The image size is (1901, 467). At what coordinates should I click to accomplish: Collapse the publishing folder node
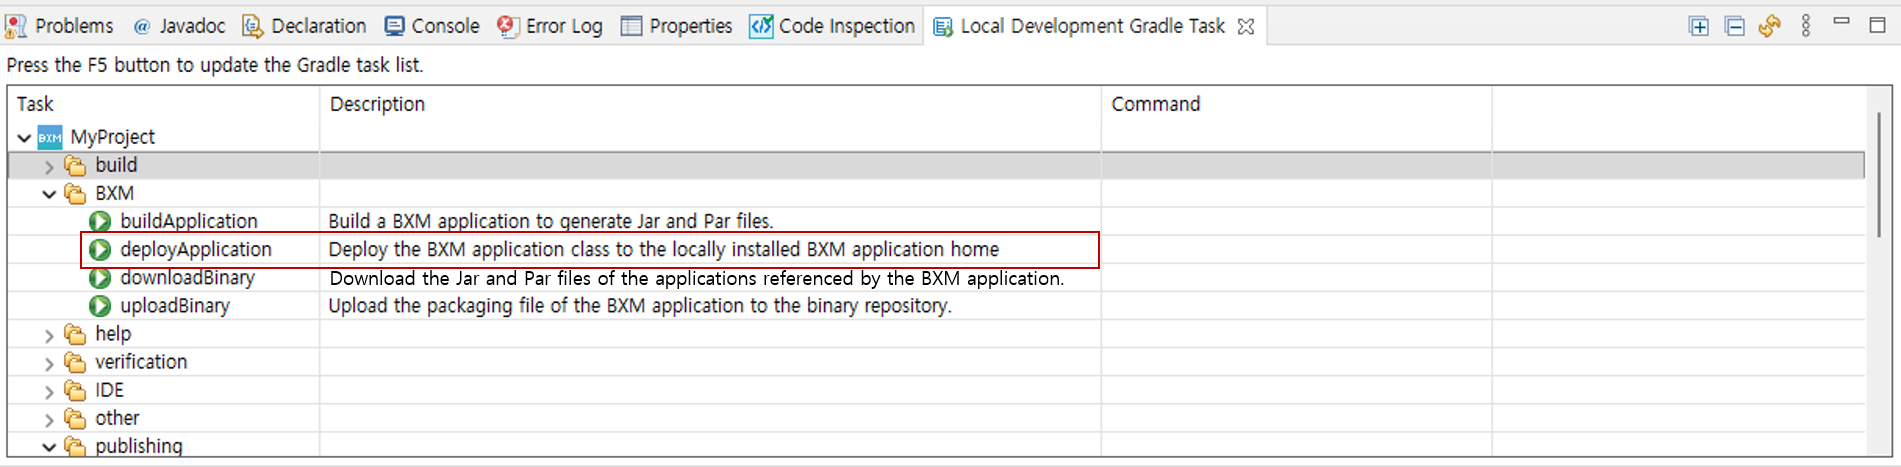pyautogui.click(x=49, y=447)
